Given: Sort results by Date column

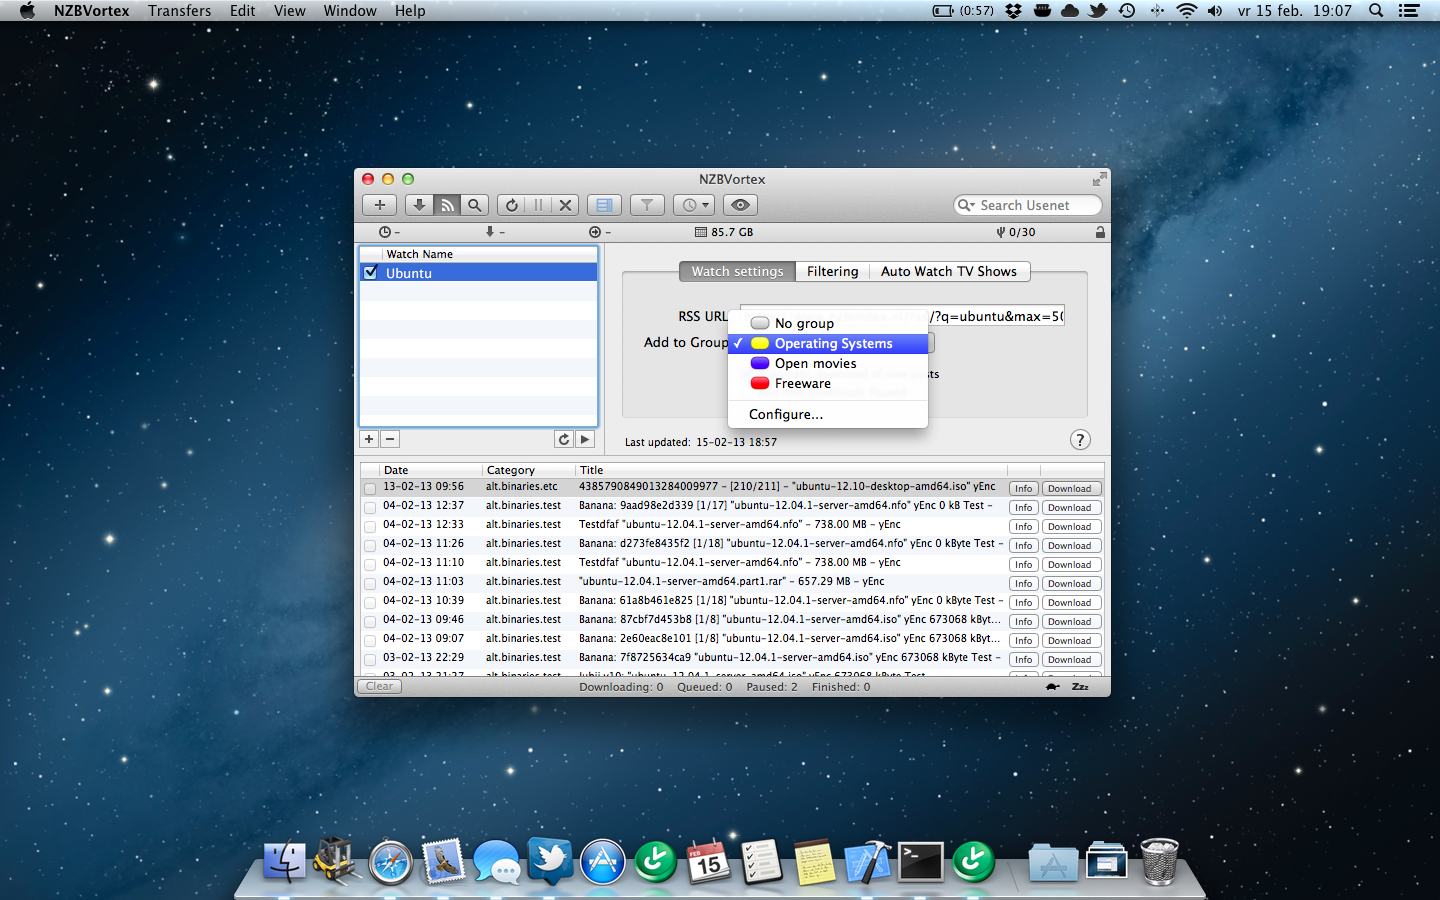Looking at the screenshot, I should pos(430,470).
